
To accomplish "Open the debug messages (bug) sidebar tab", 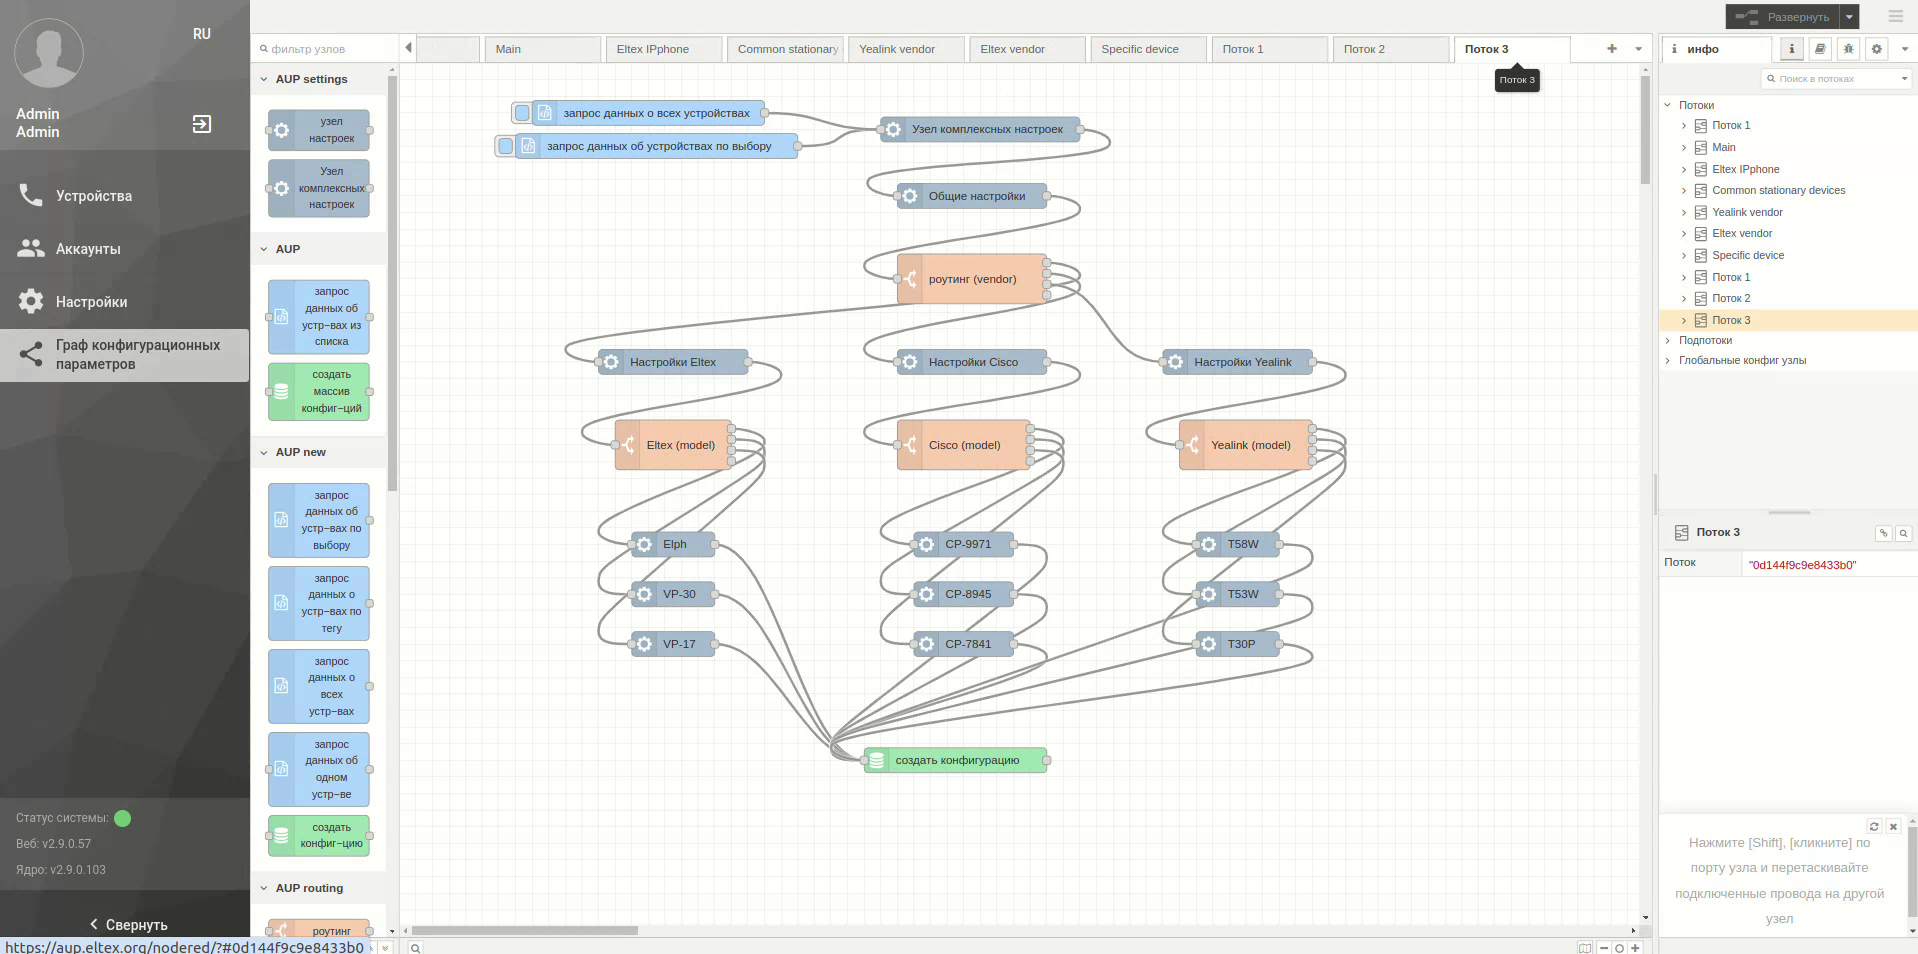I will tap(1848, 49).
